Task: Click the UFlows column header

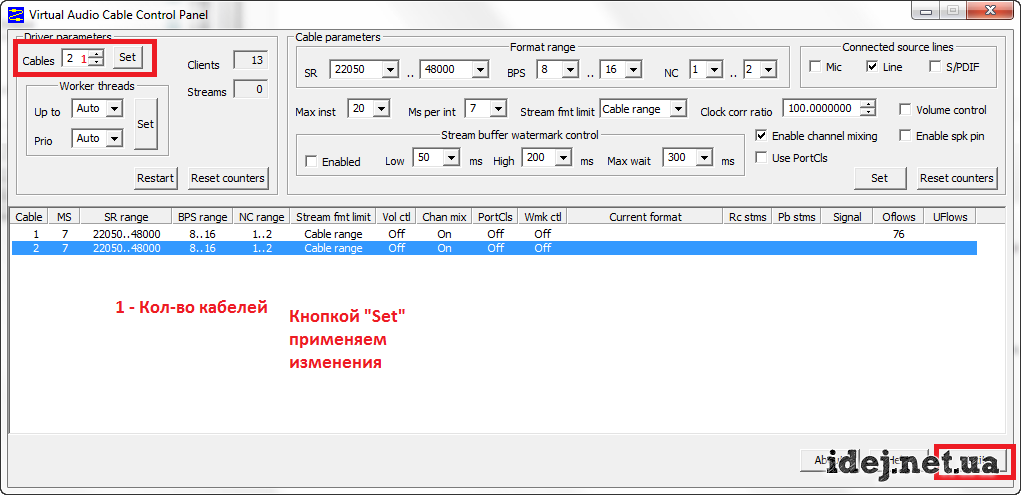Action: tap(950, 217)
